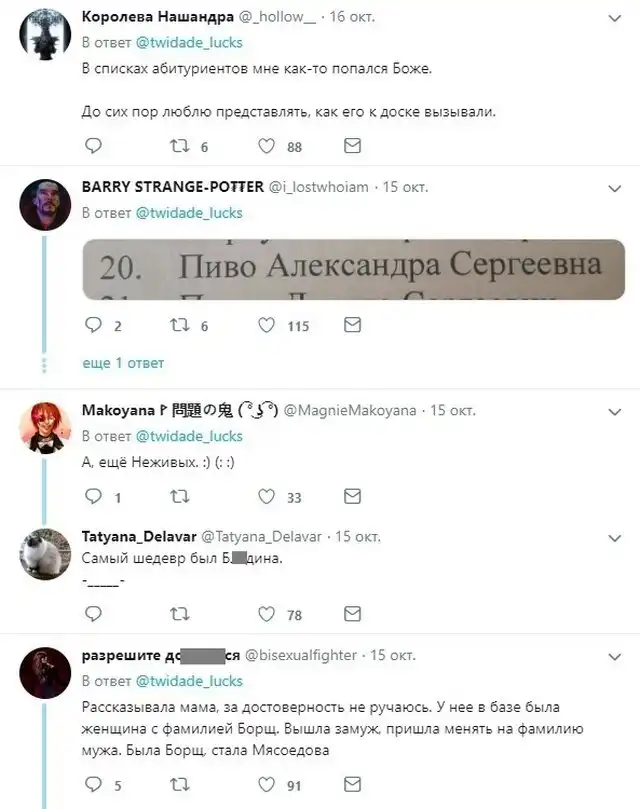Retweet the tweet by @_hollow__
This screenshot has height=809, width=640.
(x=180, y=146)
